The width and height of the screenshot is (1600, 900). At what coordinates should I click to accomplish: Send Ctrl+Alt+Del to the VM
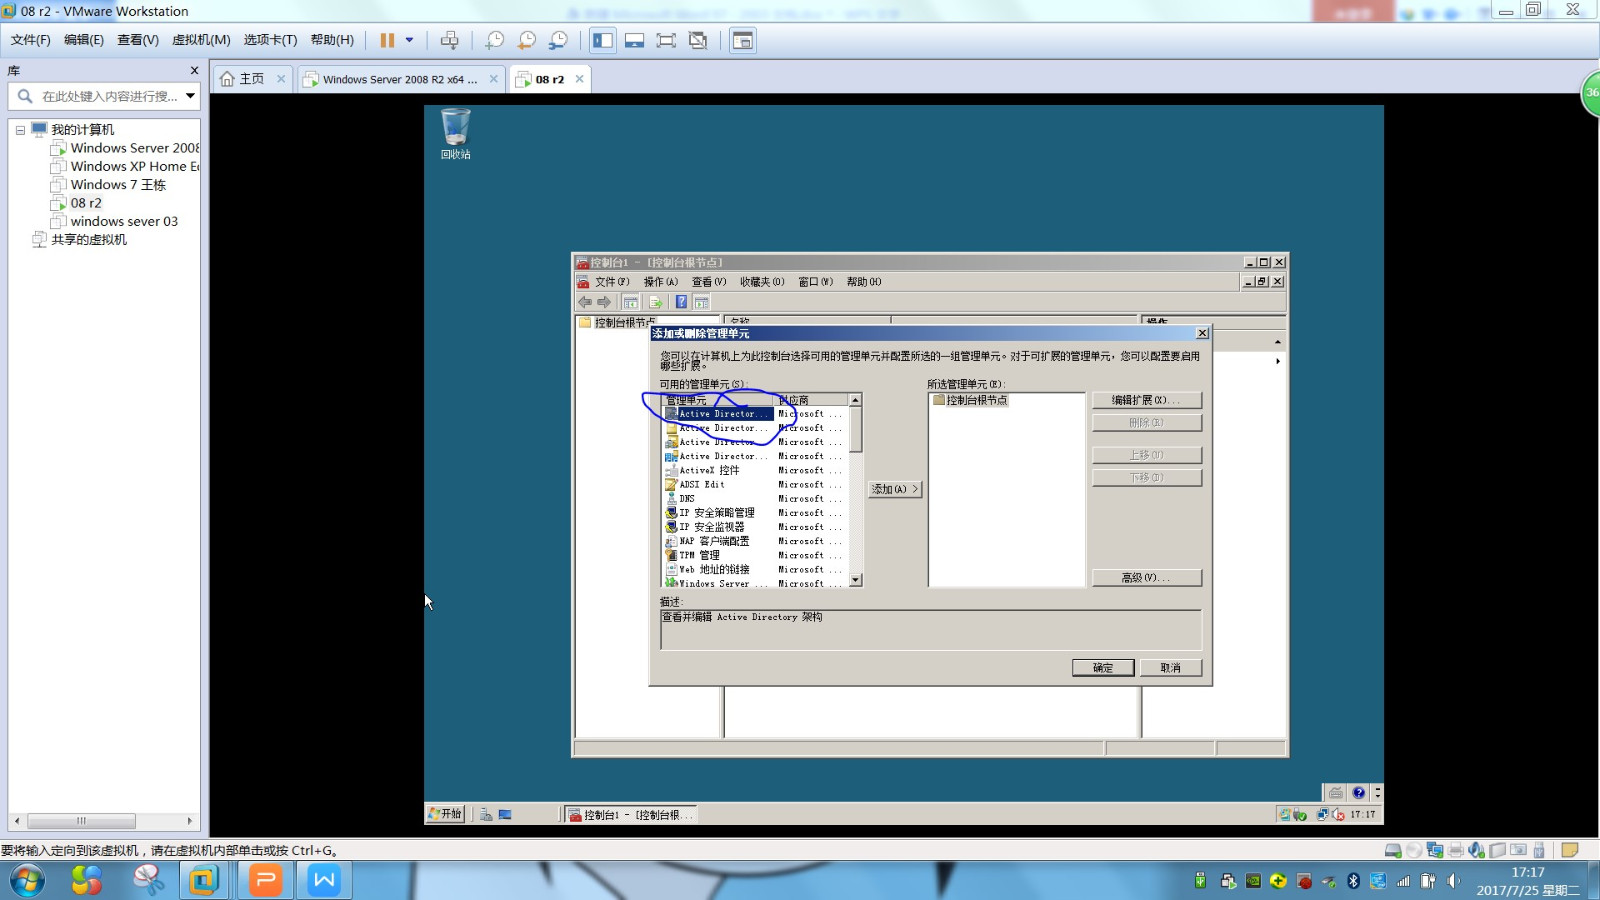[x=449, y=40]
